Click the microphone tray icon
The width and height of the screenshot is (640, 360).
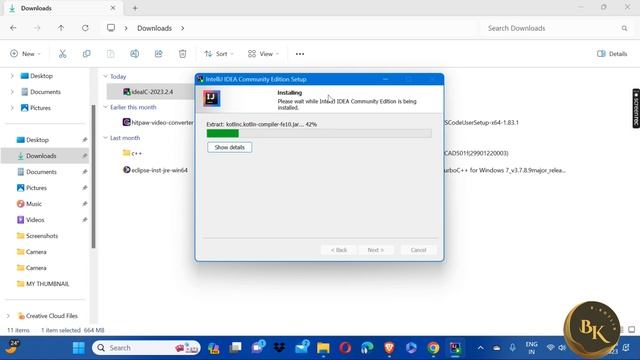513,348
